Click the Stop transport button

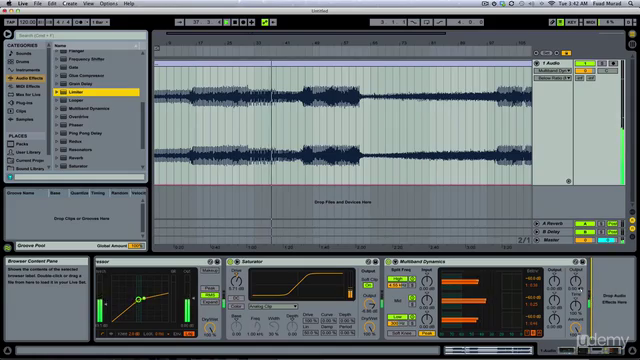(x=235, y=22)
